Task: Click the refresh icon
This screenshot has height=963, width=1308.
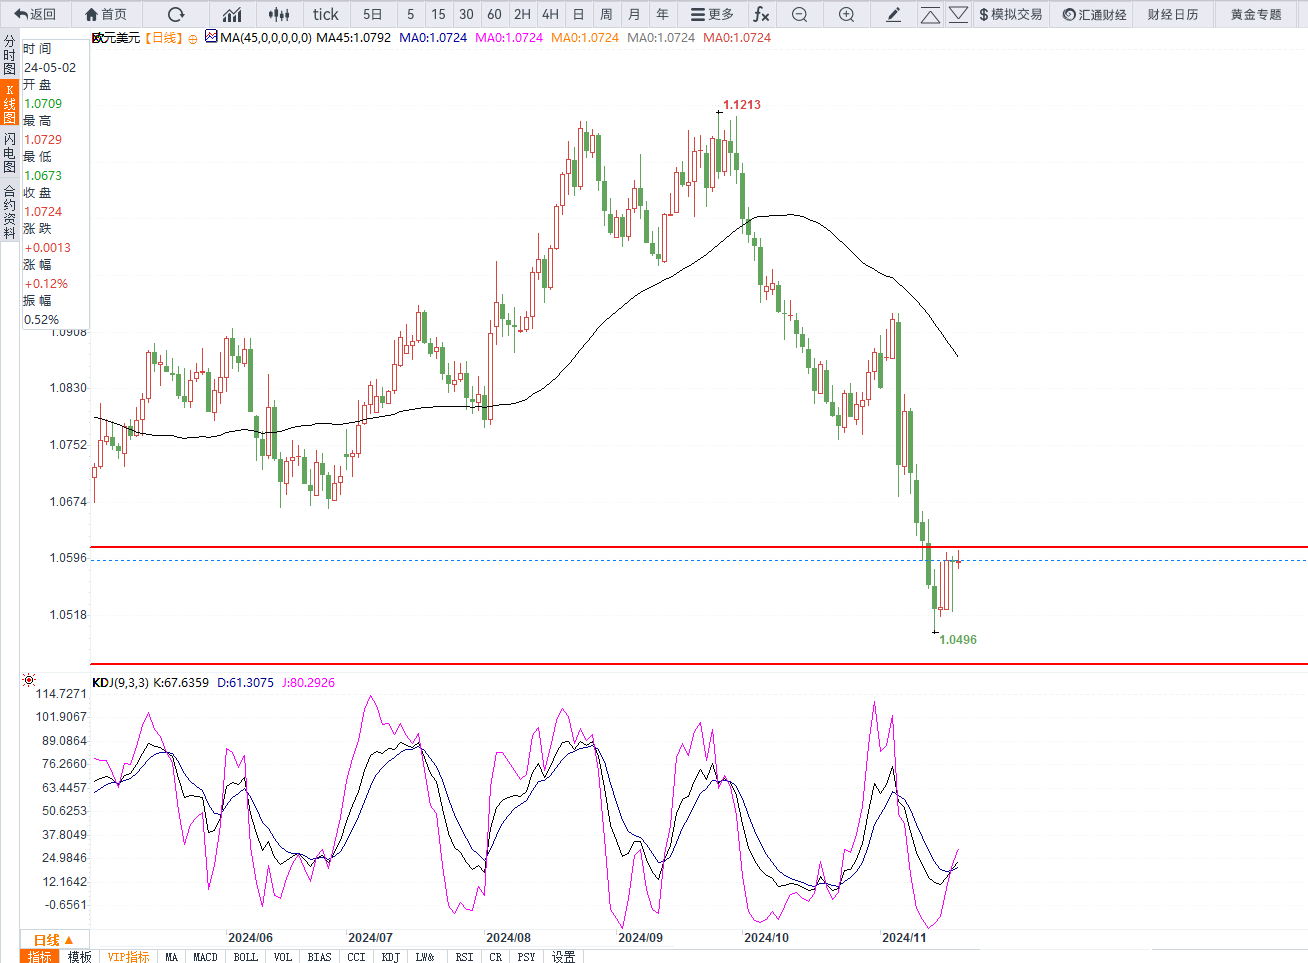Action: (x=176, y=14)
